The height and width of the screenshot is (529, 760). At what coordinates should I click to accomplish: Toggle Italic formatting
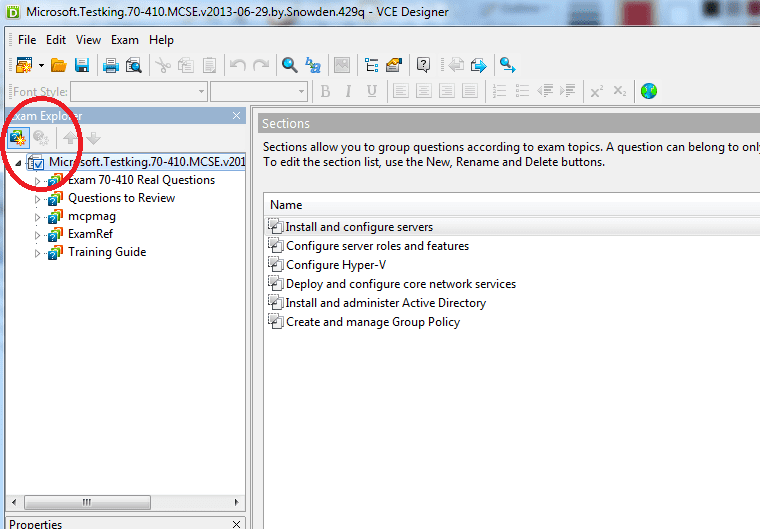click(348, 91)
